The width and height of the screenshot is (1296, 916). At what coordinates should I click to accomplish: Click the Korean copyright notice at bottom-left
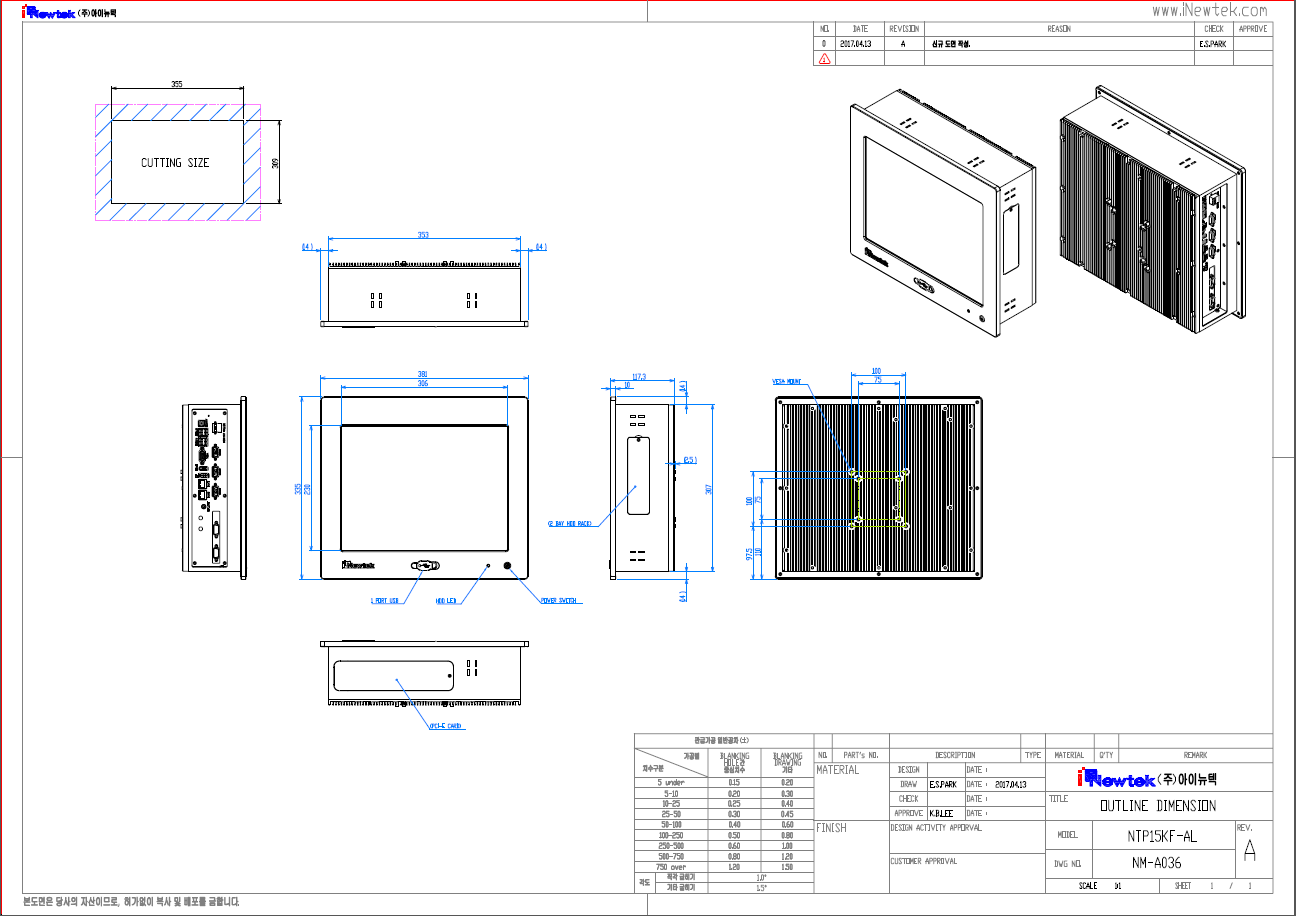[x=131, y=902]
